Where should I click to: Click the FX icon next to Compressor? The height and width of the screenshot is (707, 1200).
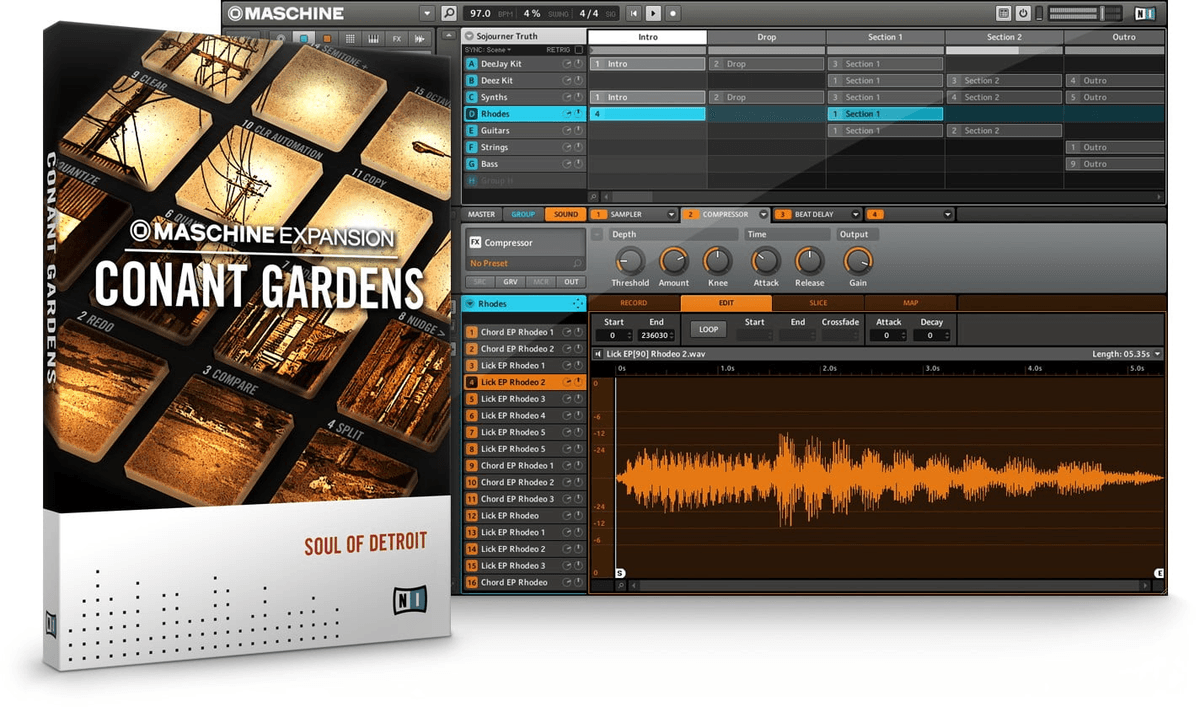(475, 242)
